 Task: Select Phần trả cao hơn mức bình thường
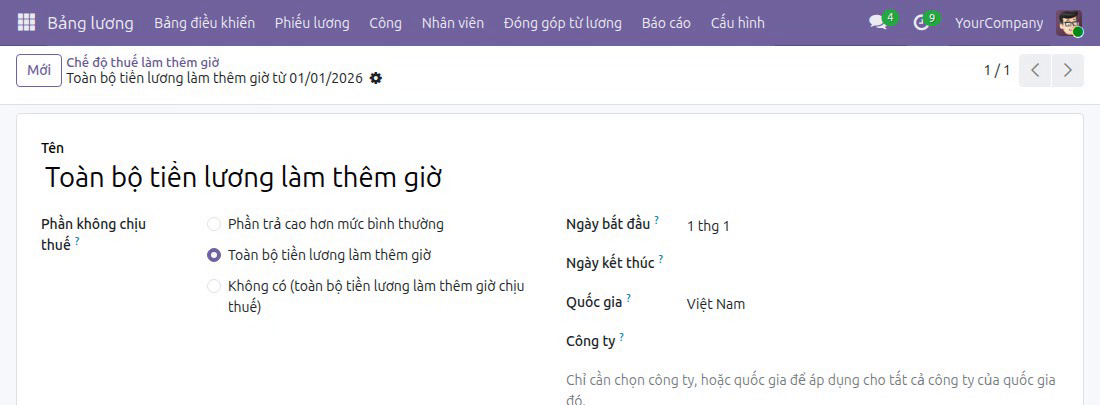click(x=213, y=225)
